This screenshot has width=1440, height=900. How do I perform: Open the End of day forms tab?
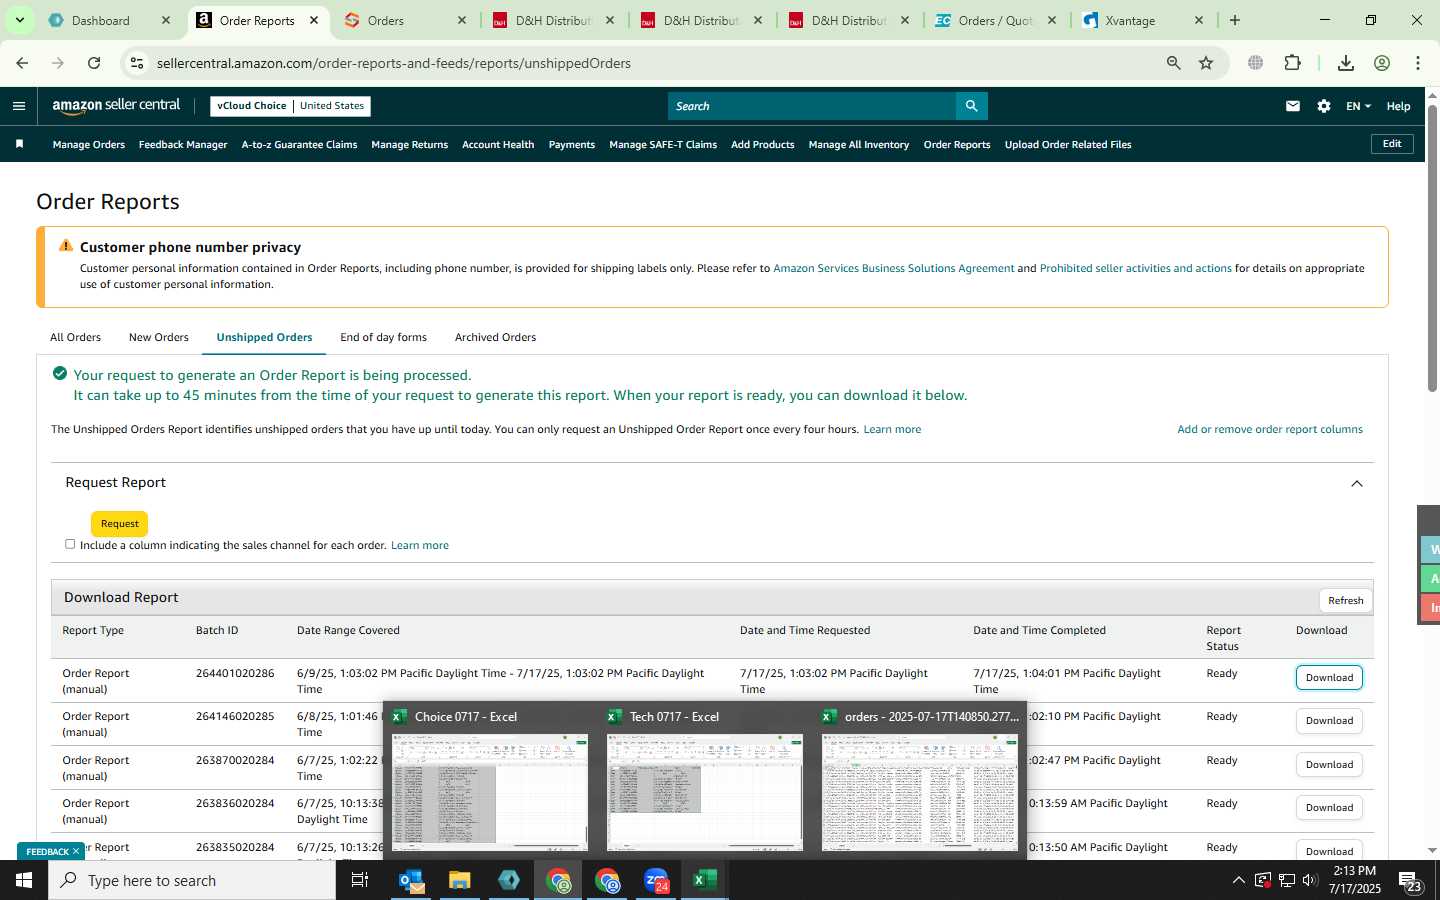(x=383, y=337)
